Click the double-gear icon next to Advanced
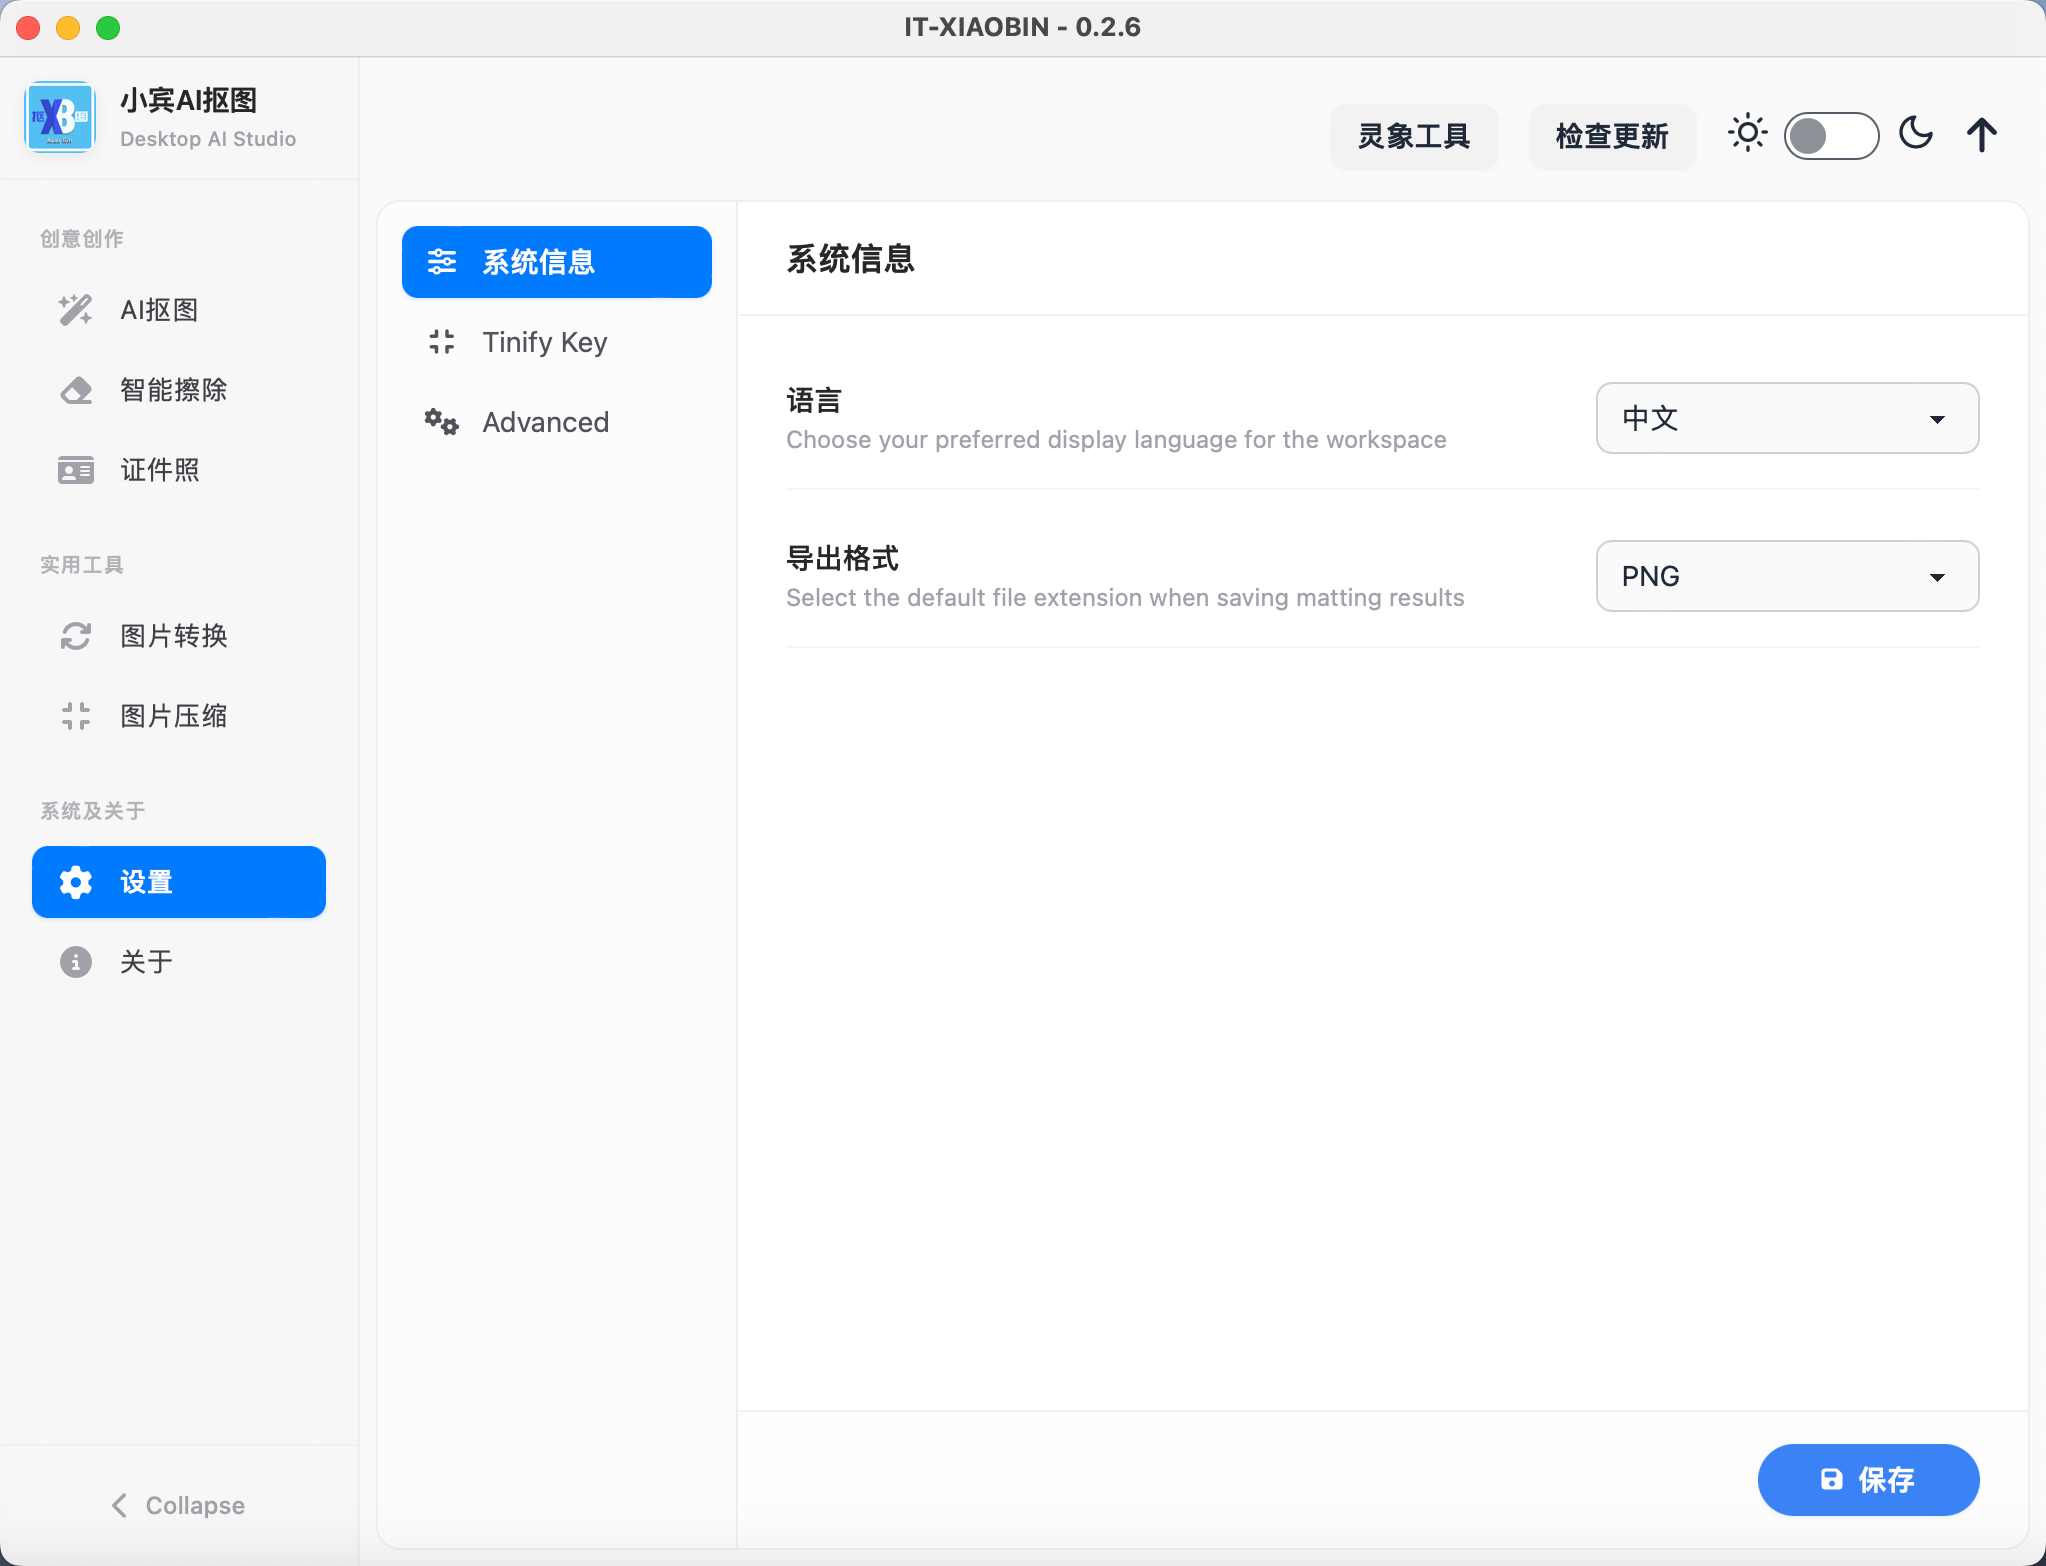Viewport: 2046px width, 1566px height. pyautogui.click(x=441, y=422)
